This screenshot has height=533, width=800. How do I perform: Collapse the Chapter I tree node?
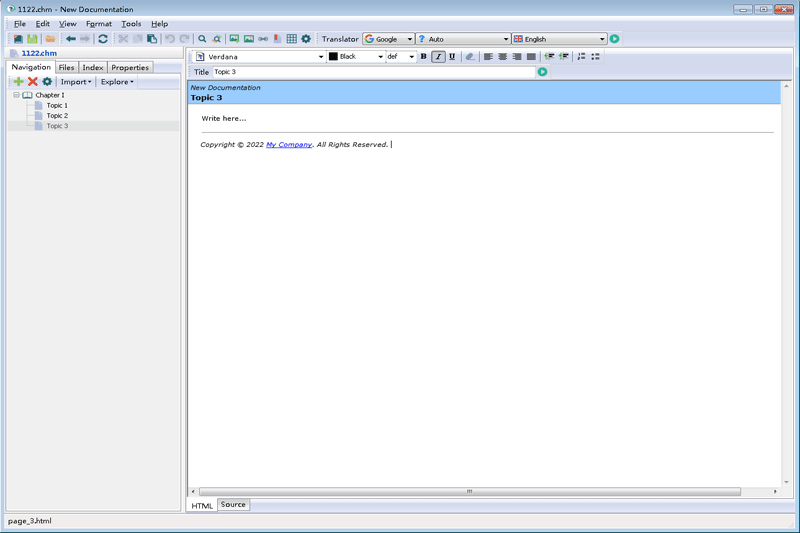pos(16,95)
